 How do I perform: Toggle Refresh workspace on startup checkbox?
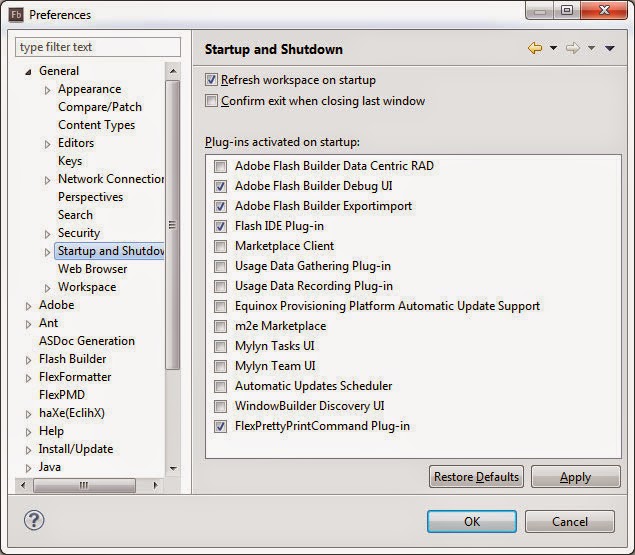(211, 79)
